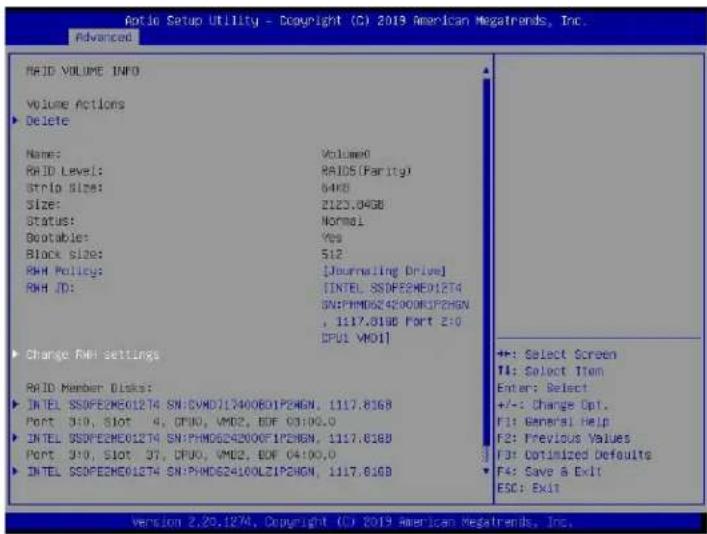Click the Enter: Select help entry

(542, 388)
